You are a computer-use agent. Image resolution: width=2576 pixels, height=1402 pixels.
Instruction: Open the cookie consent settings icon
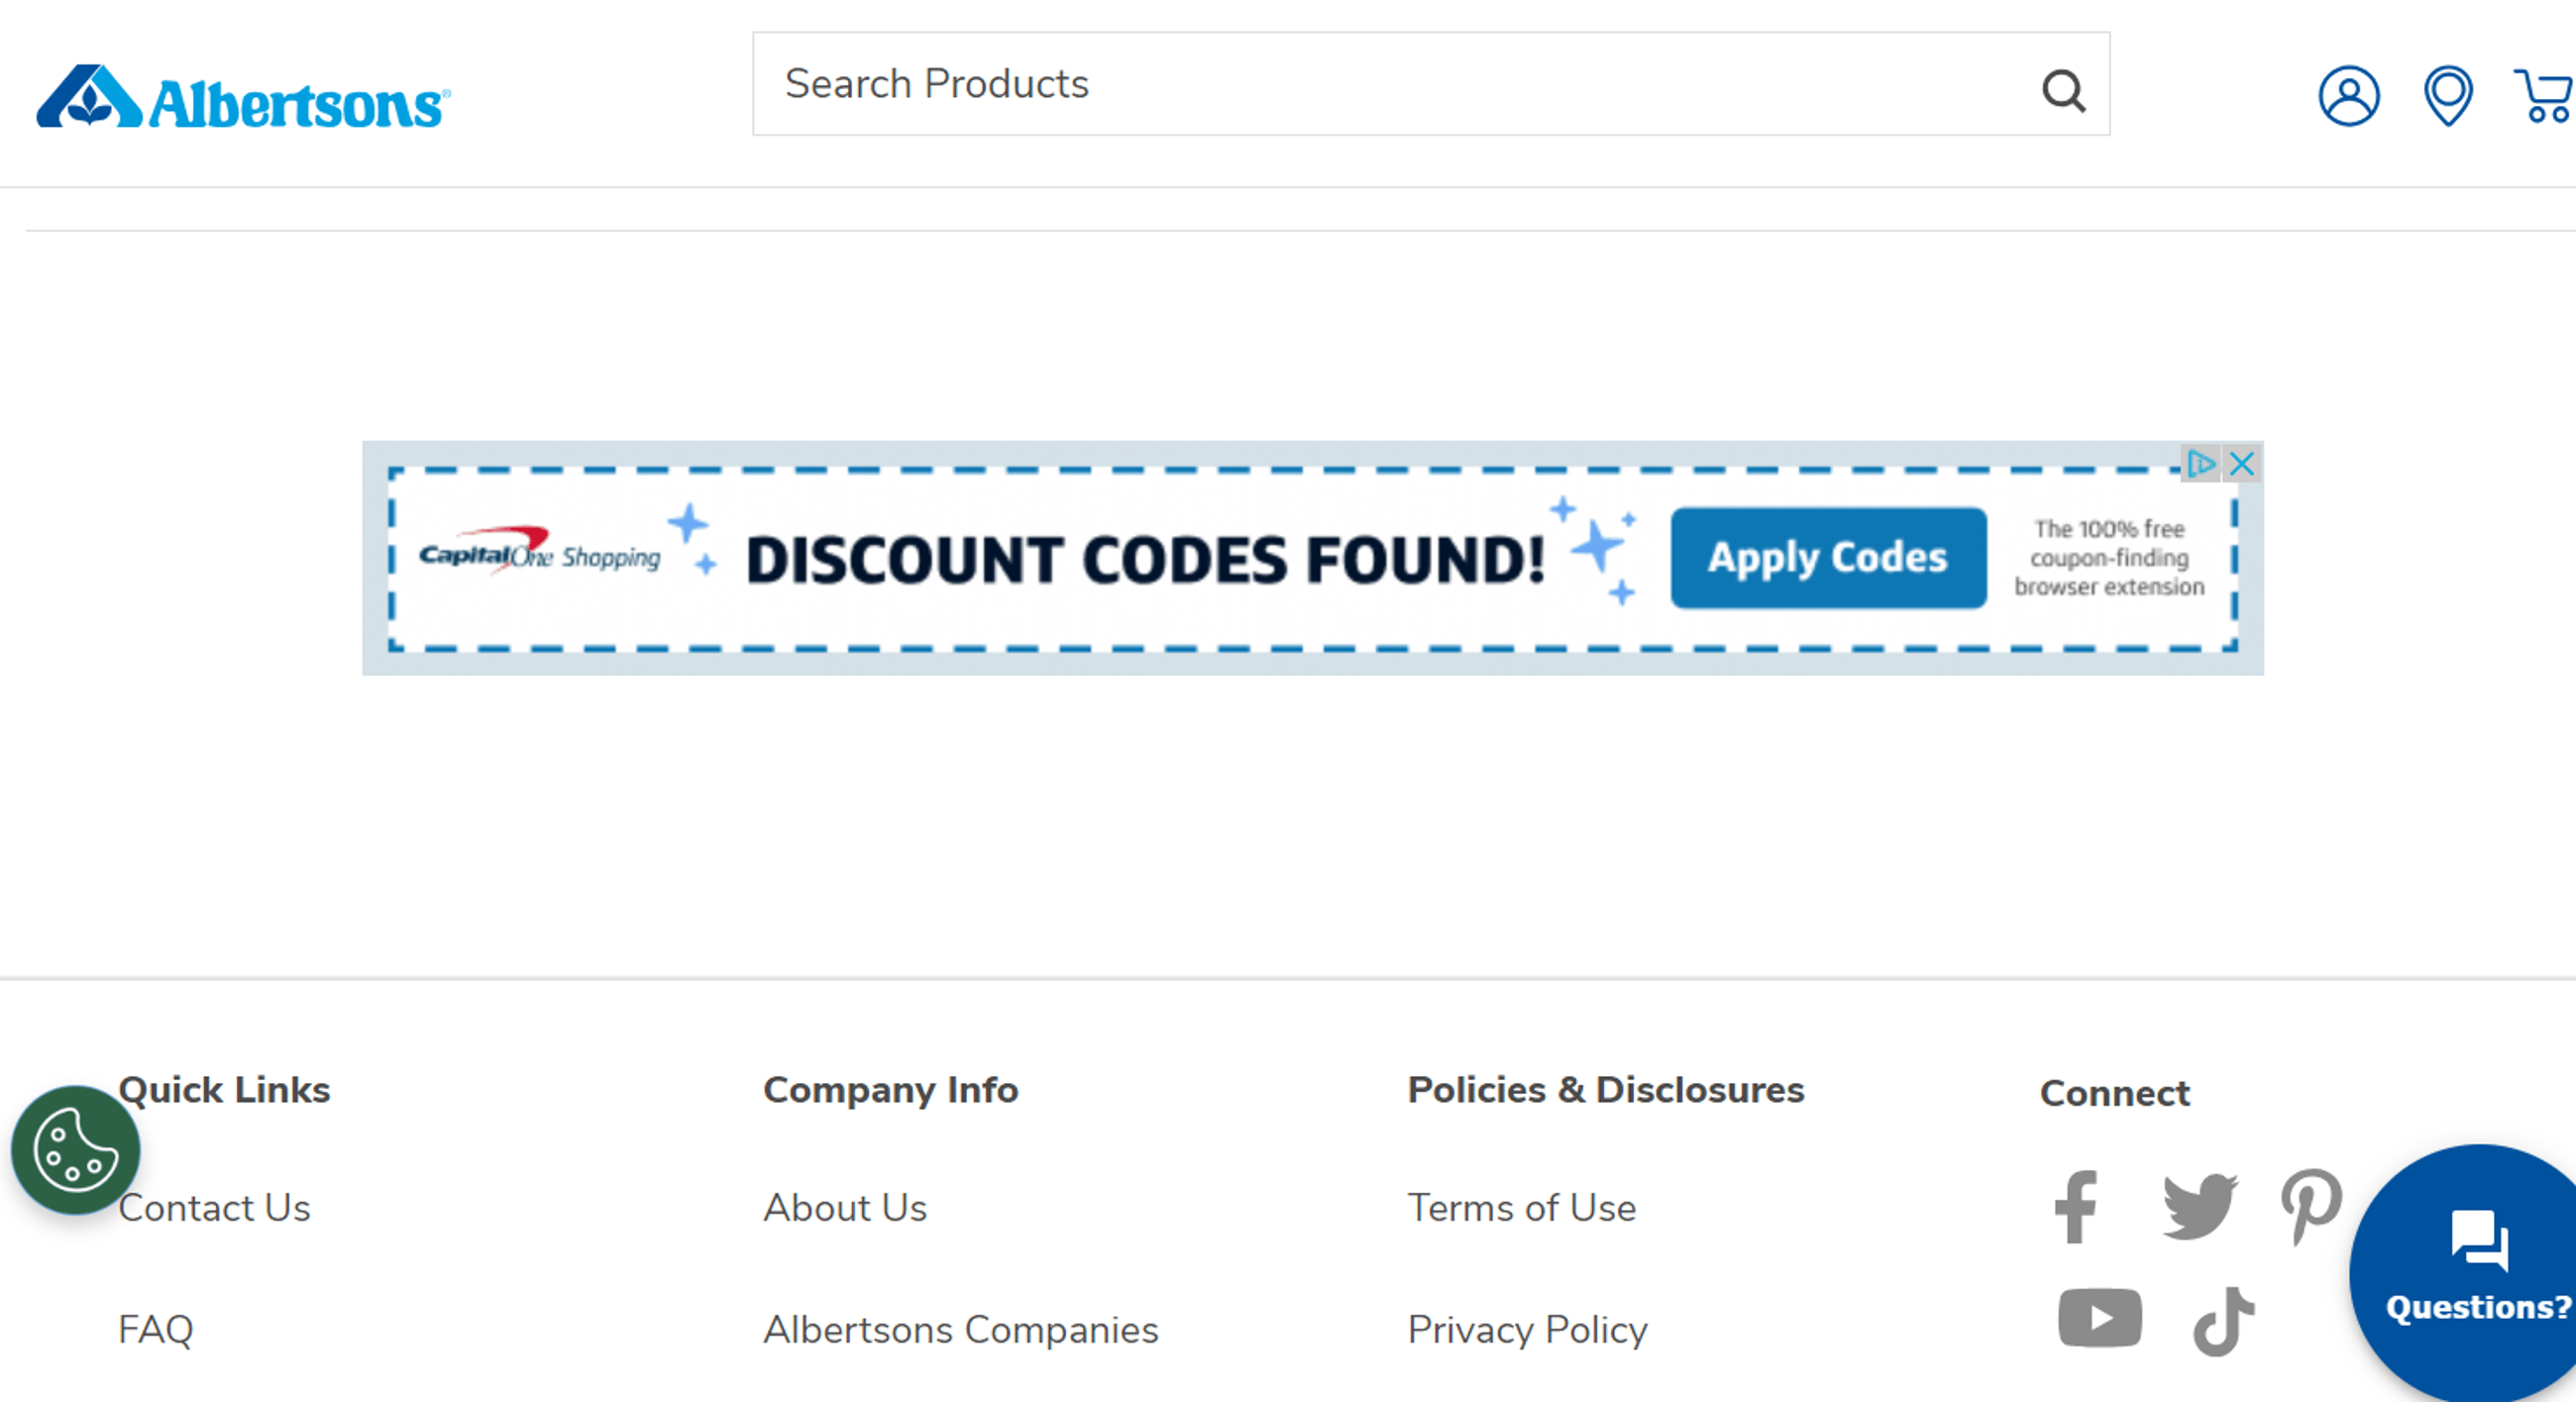(75, 1148)
